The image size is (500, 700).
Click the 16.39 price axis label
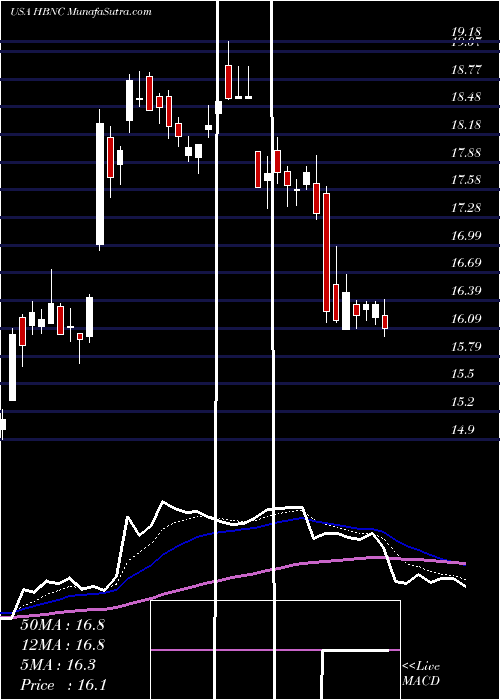coord(466,291)
